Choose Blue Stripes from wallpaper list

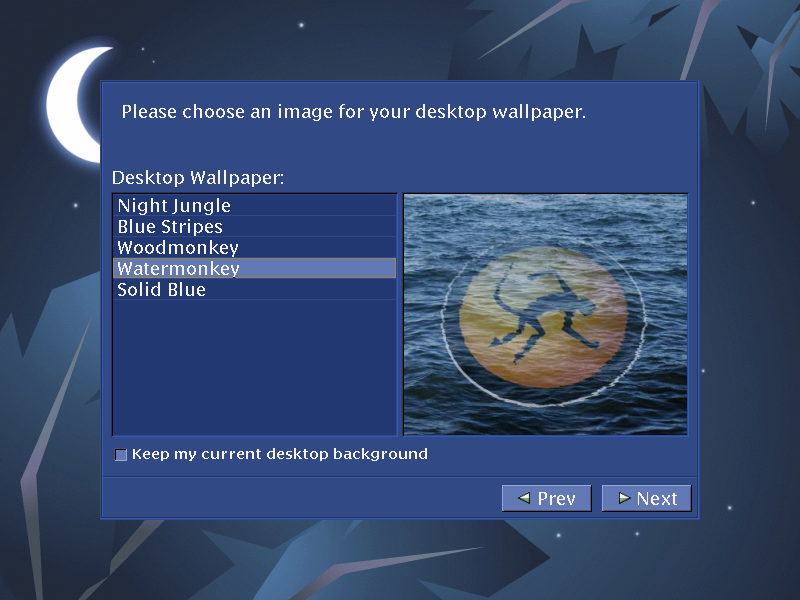(254, 227)
